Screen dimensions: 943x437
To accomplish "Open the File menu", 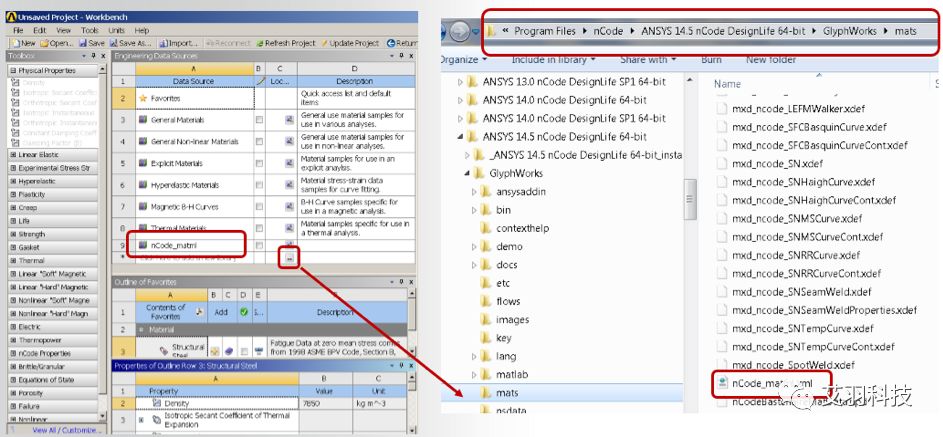I will [18, 30].
